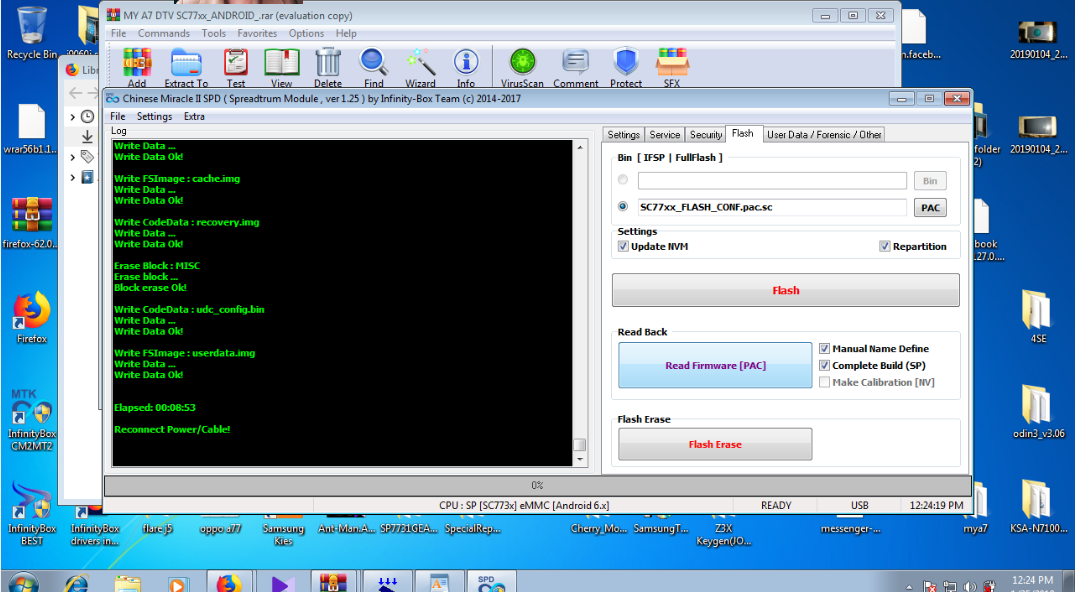The height and width of the screenshot is (592, 1075).
Task: Open the Settings menu in Chinese Miracle
Action: coord(154,117)
